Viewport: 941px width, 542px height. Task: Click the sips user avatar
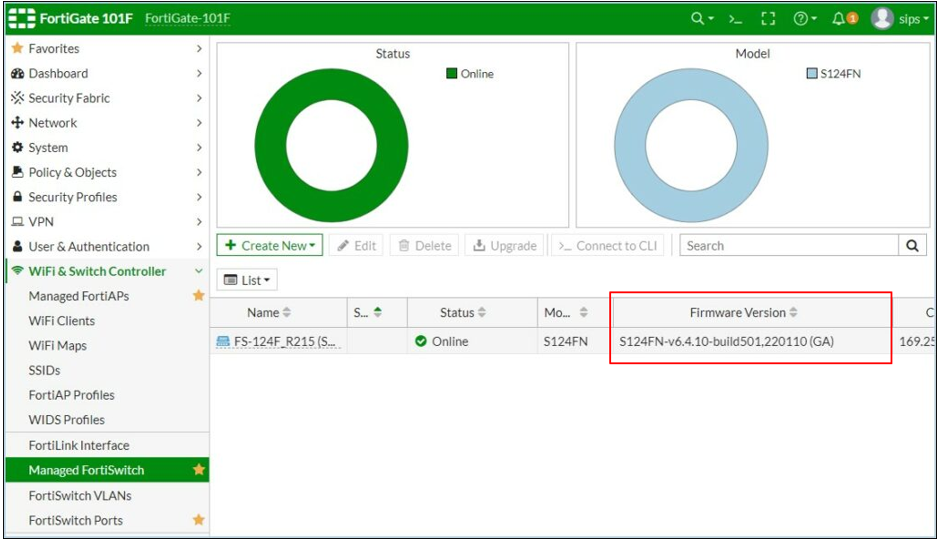[x=882, y=19]
